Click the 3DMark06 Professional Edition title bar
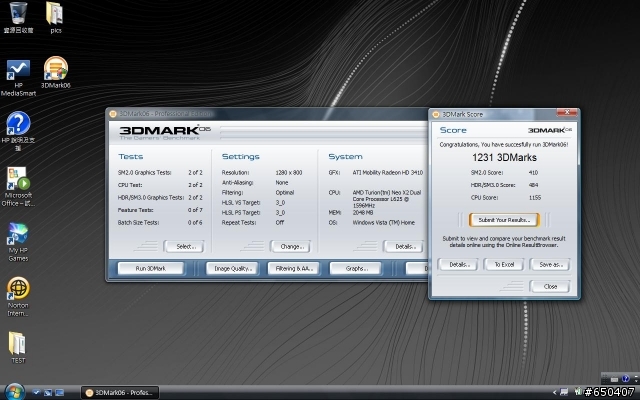 pos(267,114)
